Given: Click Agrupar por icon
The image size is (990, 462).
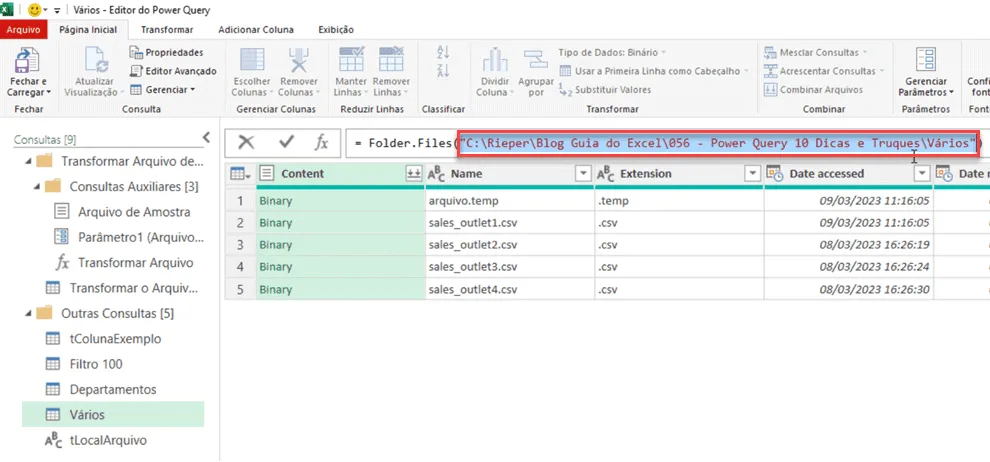Looking at the screenshot, I should click(536, 61).
